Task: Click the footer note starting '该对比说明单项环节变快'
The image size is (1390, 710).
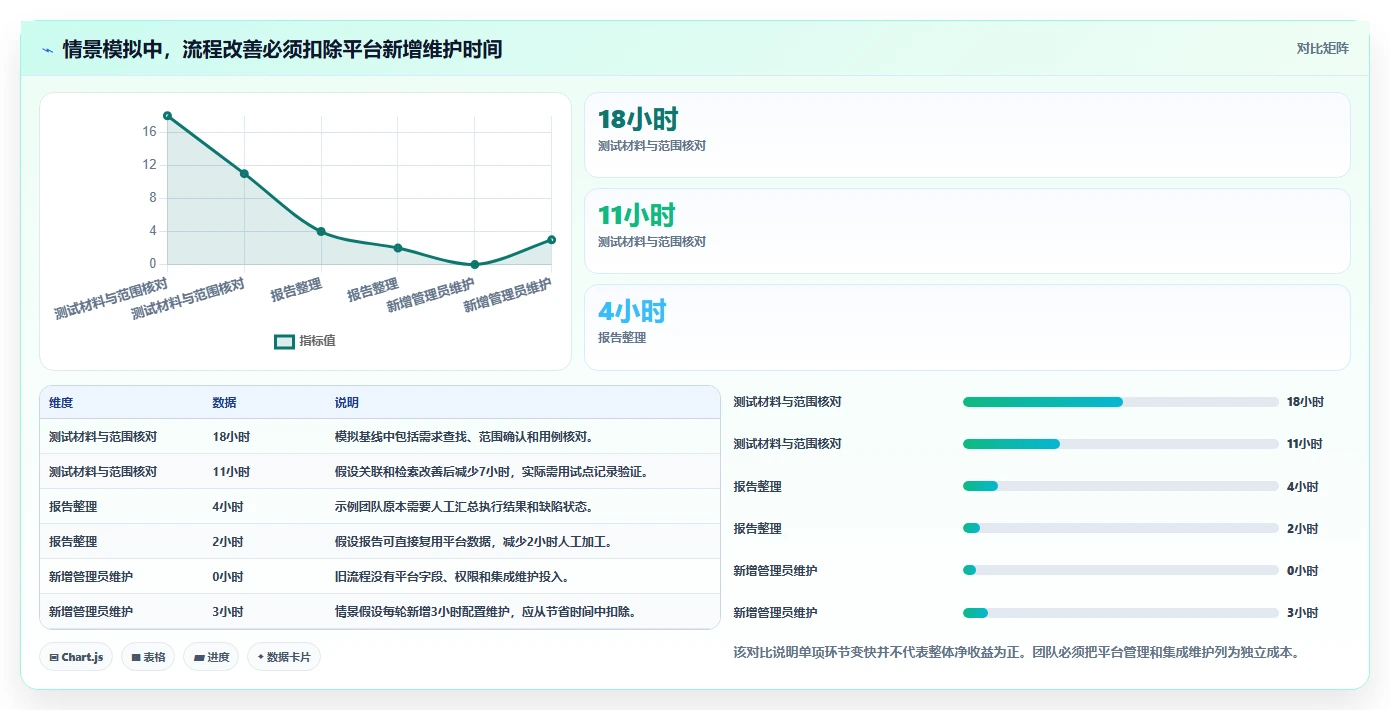Action: (x=1016, y=653)
